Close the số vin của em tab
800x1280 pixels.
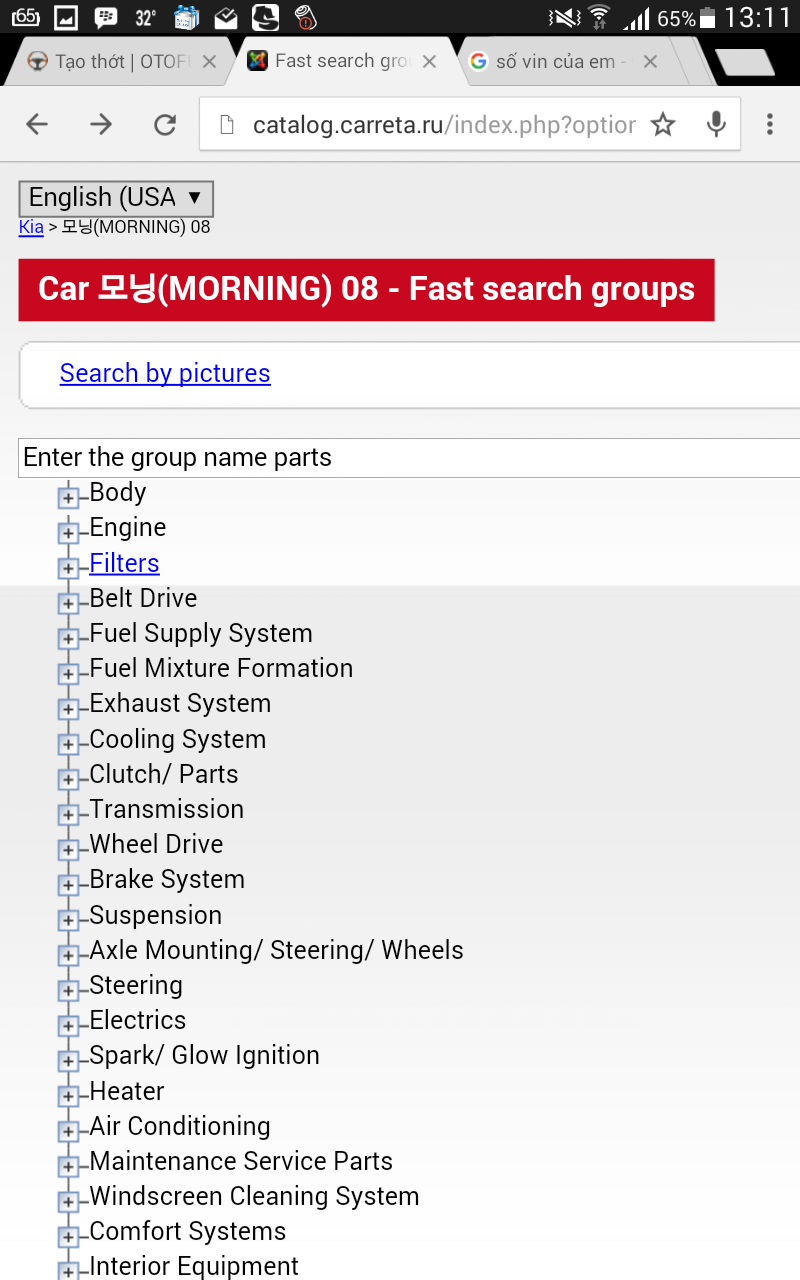650,62
